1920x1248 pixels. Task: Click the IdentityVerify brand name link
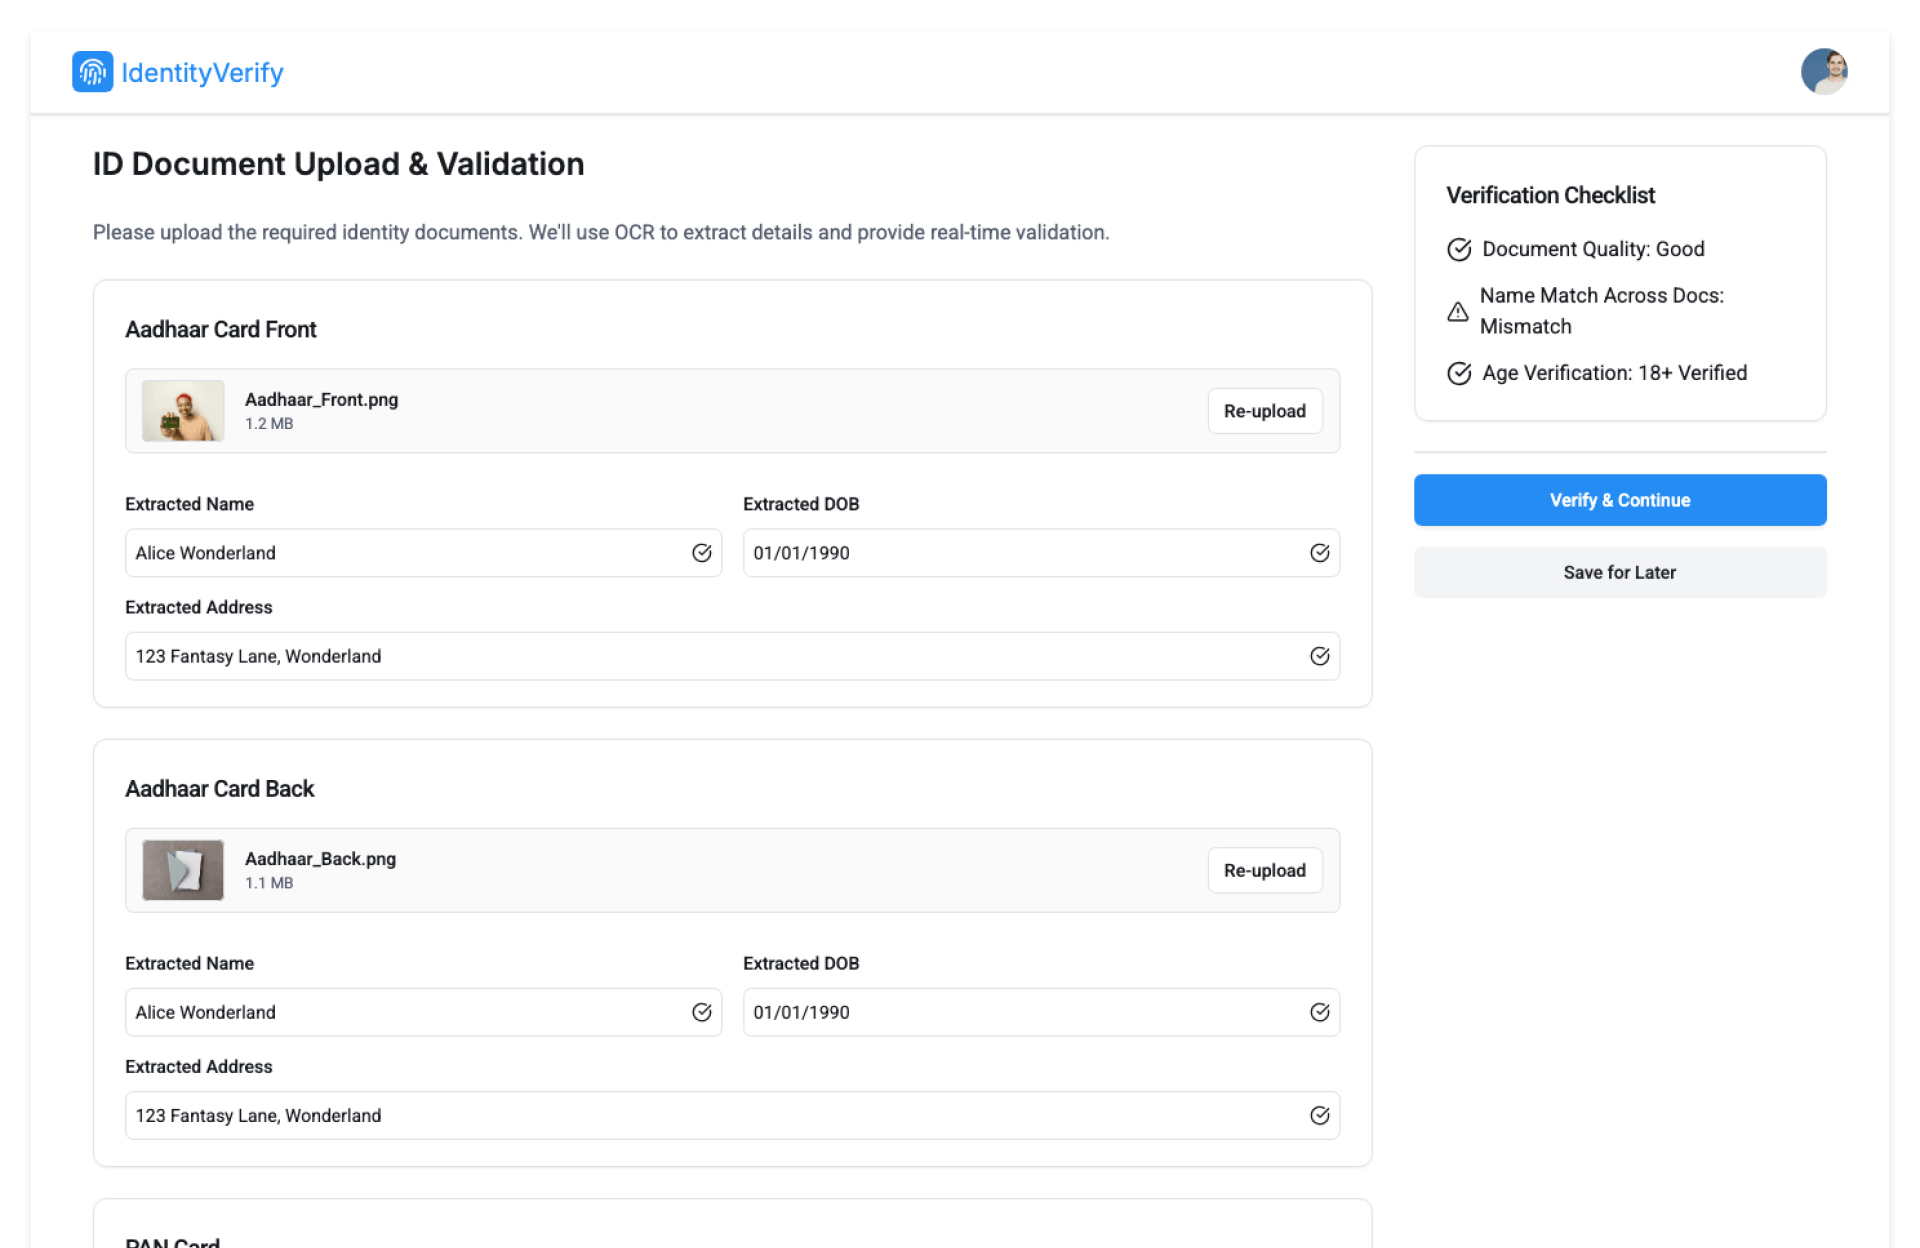coord(202,72)
